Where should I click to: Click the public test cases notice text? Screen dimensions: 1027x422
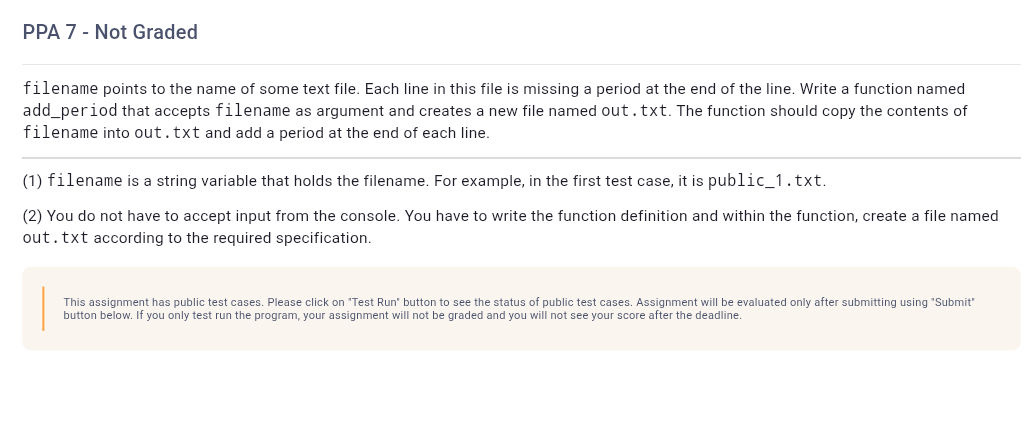[519, 309]
